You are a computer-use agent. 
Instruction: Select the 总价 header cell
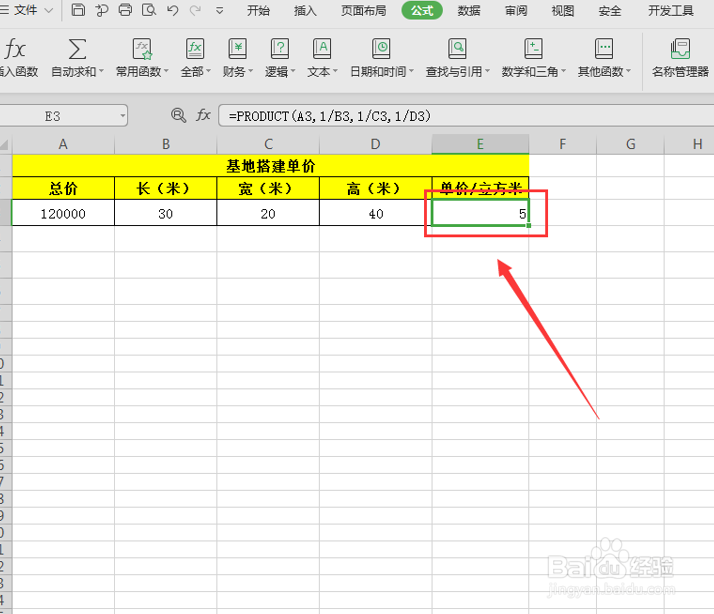[63, 188]
